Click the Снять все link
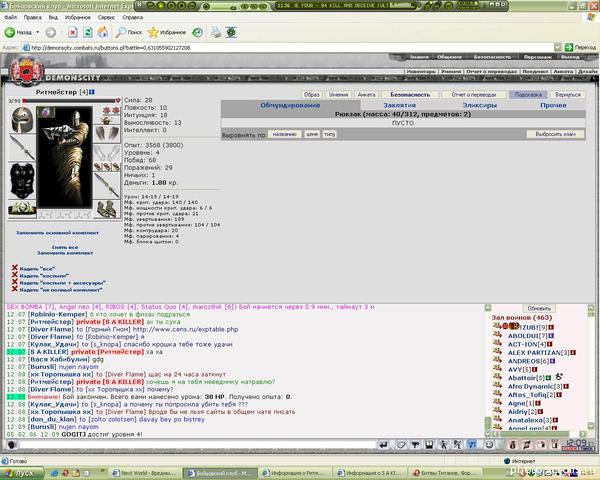 click(x=65, y=247)
